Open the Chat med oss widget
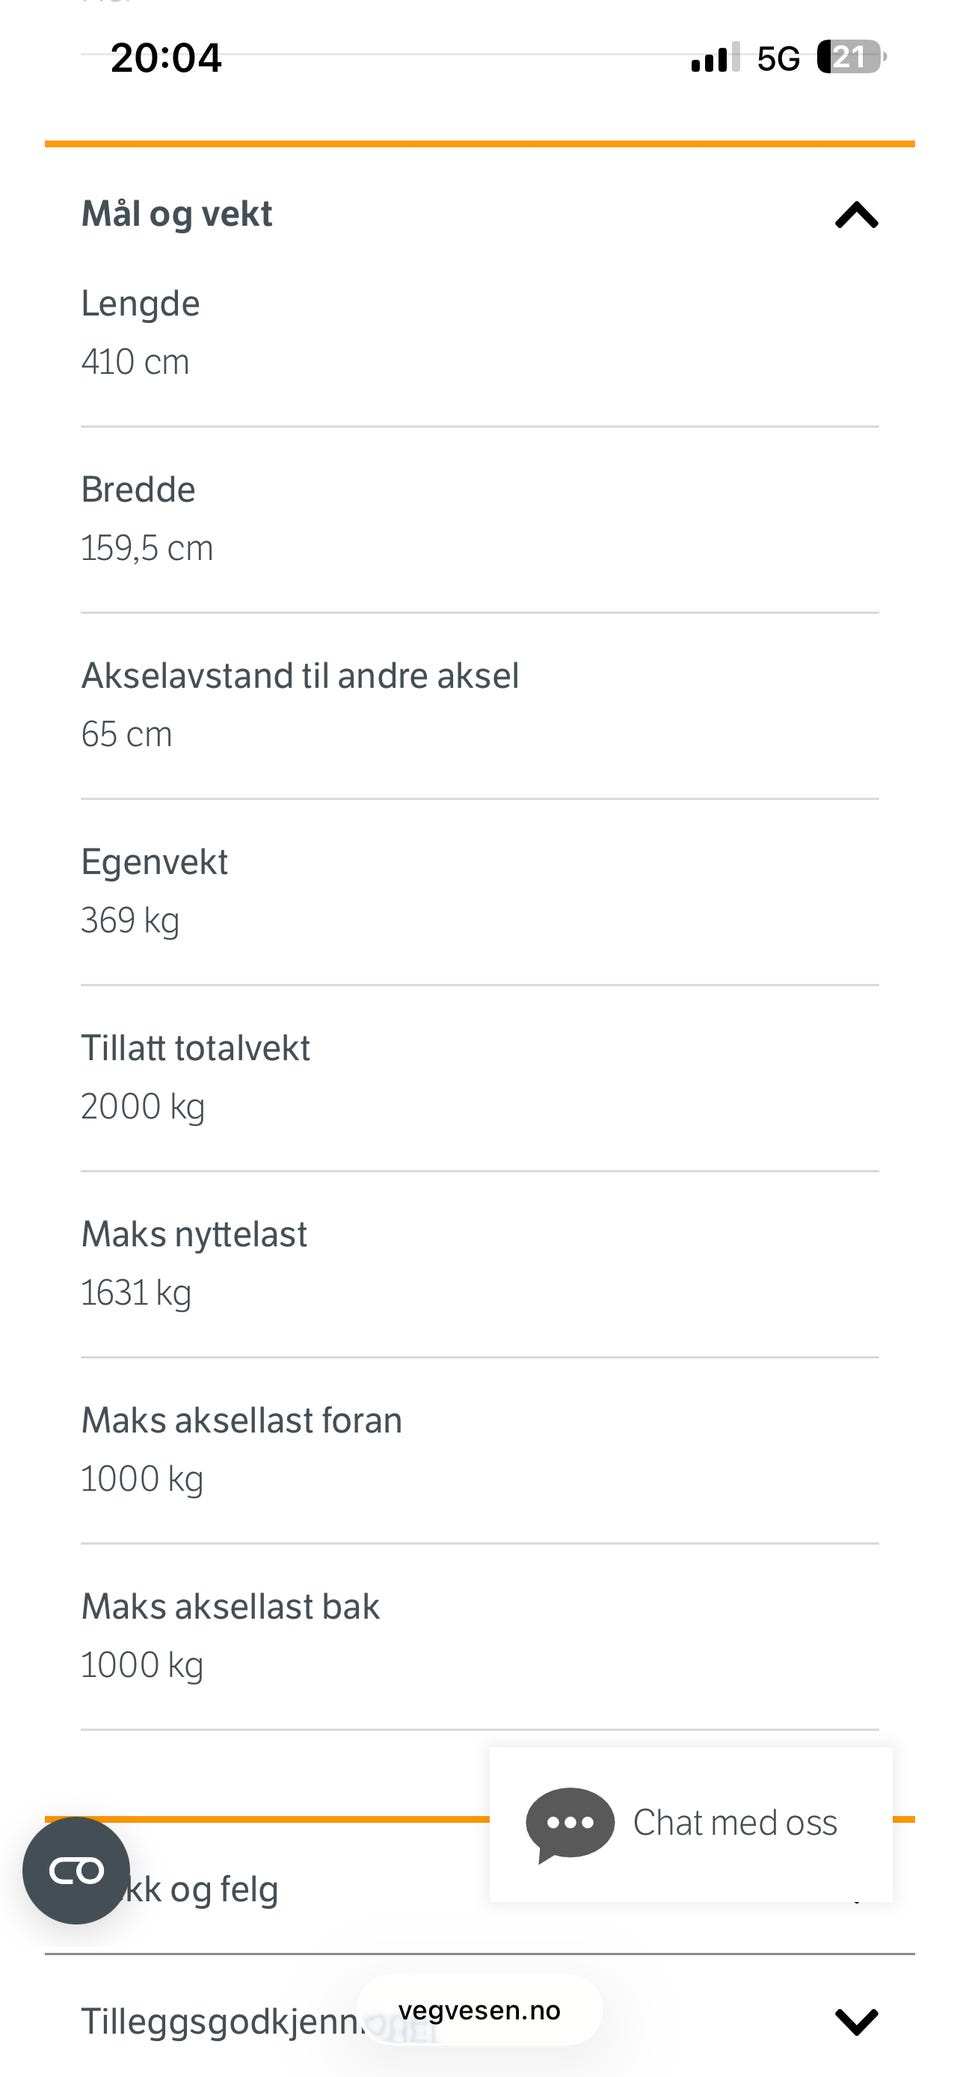 pyautogui.click(x=690, y=1824)
